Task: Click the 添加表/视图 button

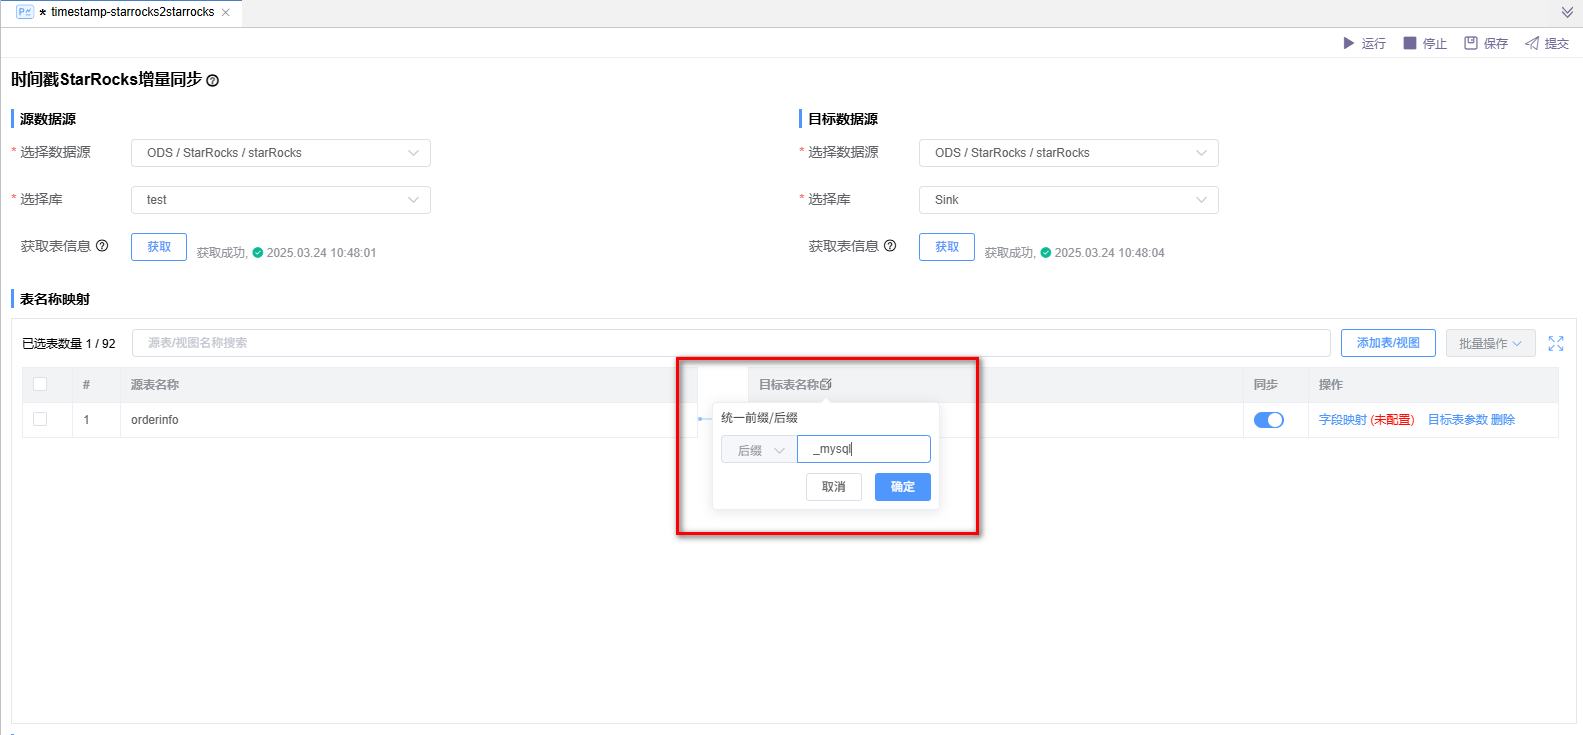Action: (1388, 343)
